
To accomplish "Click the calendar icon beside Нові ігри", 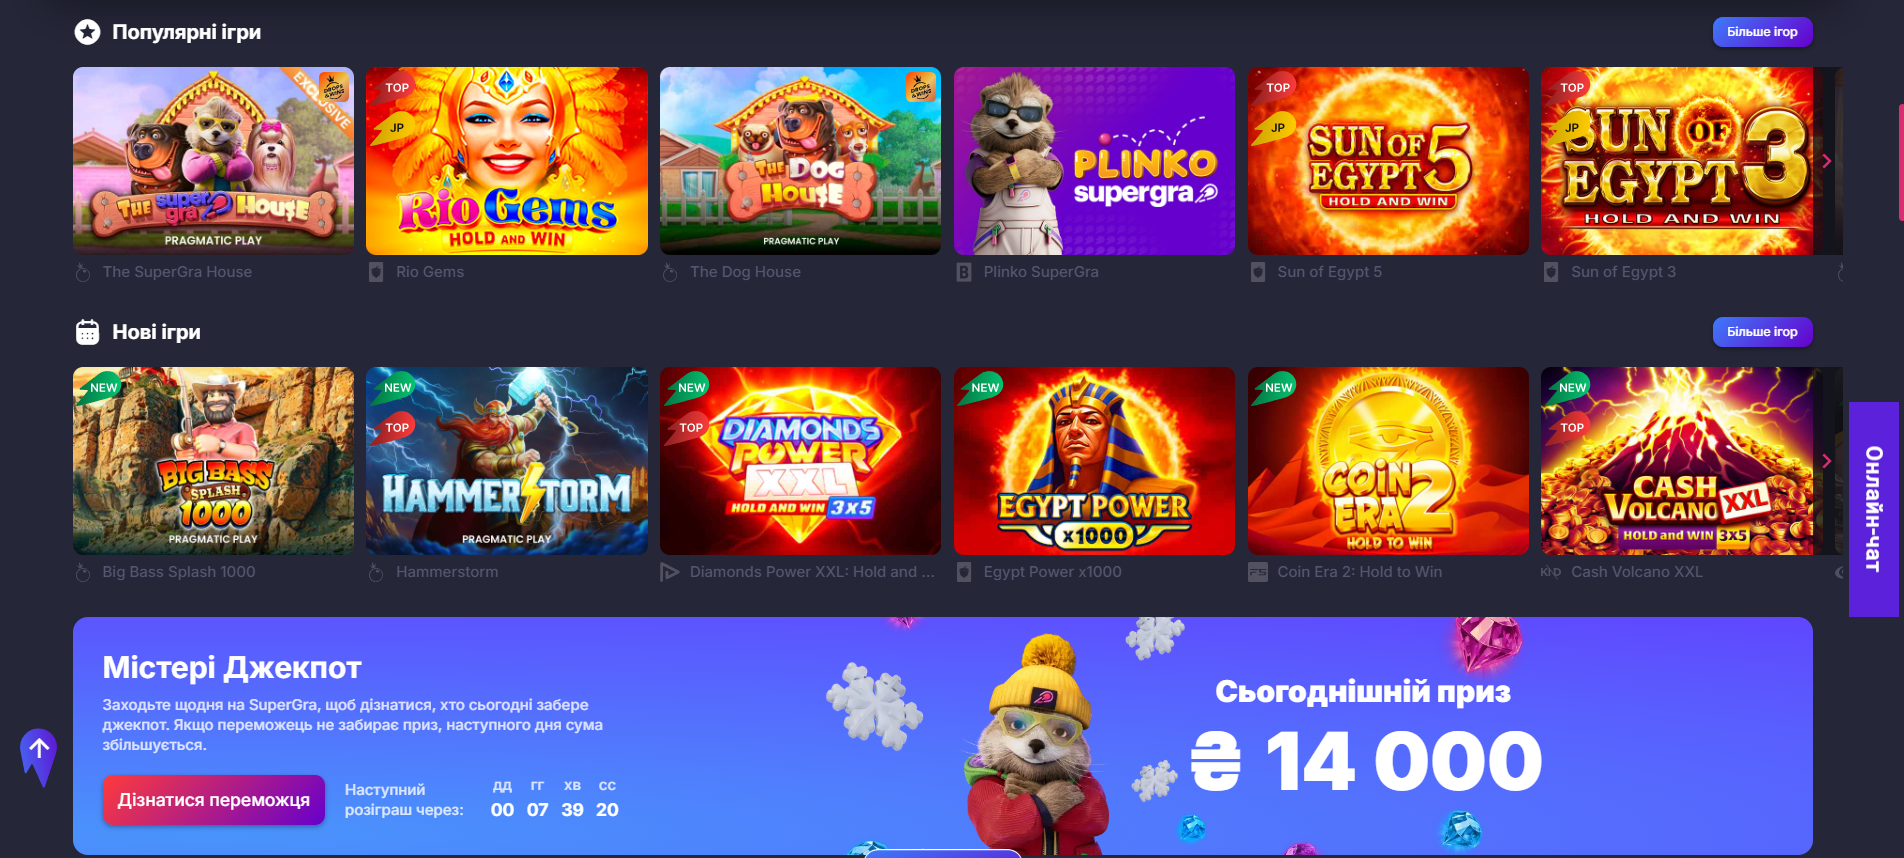I will pos(88,332).
